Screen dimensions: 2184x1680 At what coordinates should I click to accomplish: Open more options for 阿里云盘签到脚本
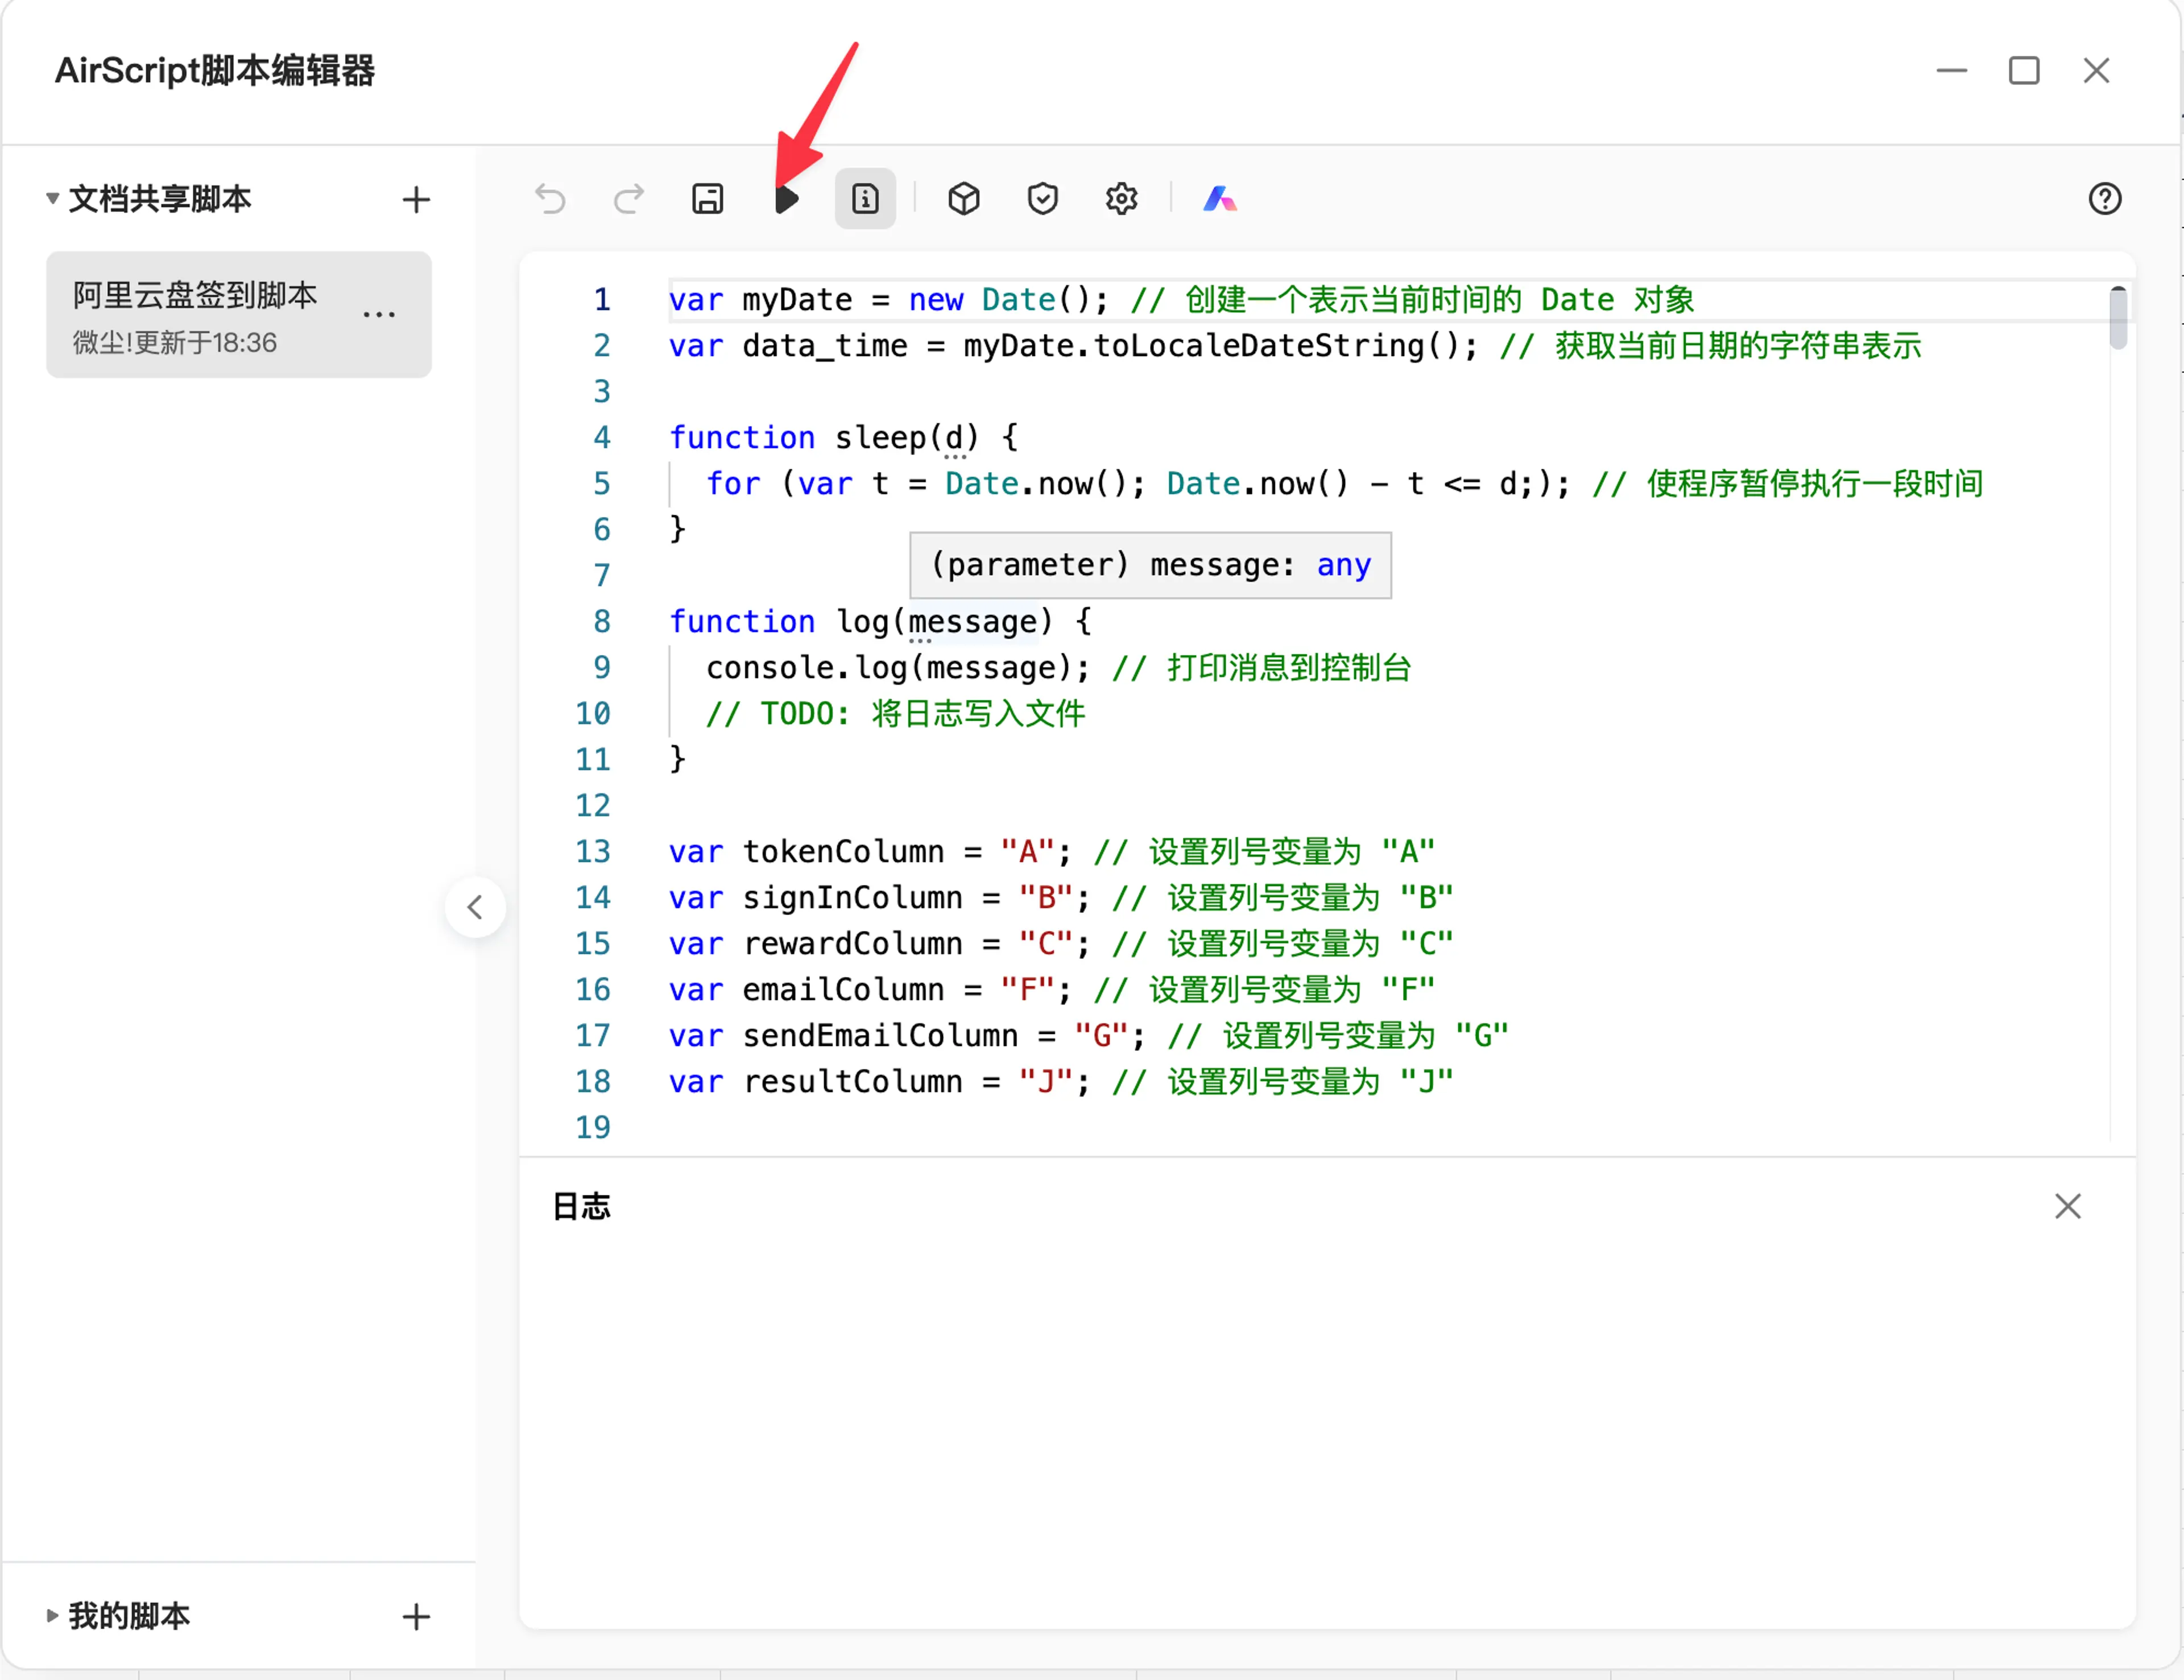pos(379,315)
